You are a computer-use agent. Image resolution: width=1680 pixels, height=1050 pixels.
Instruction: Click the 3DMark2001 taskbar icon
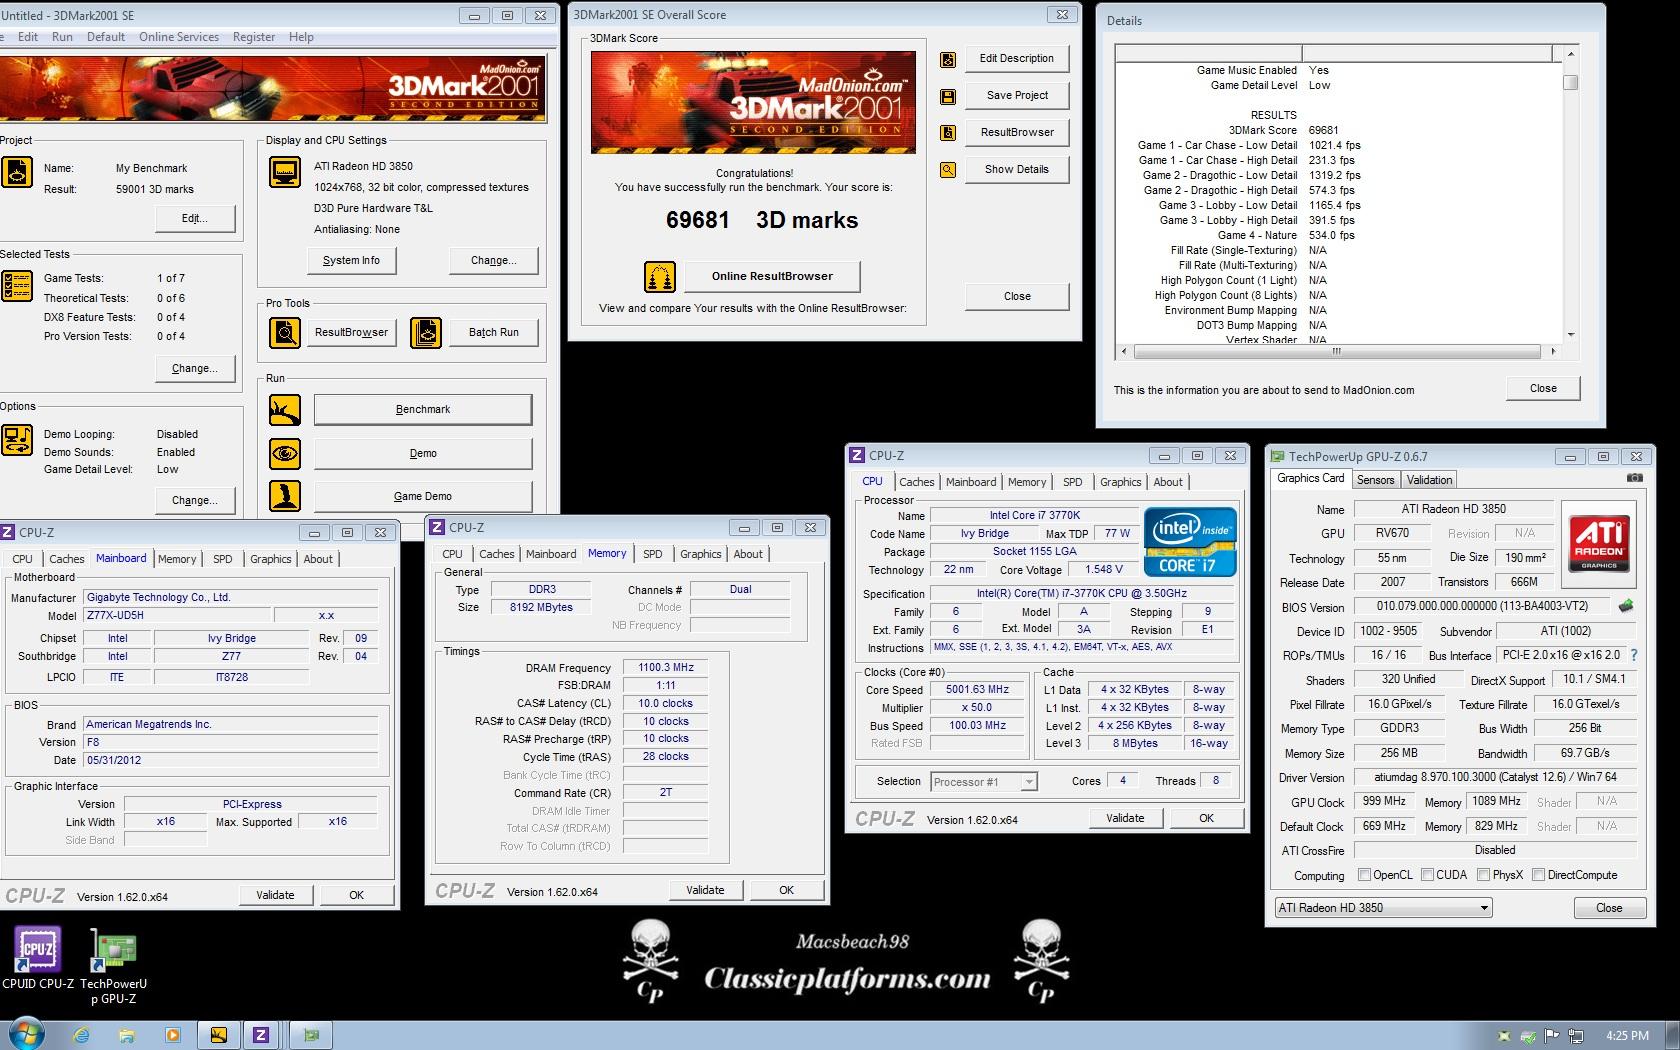point(218,1035)
